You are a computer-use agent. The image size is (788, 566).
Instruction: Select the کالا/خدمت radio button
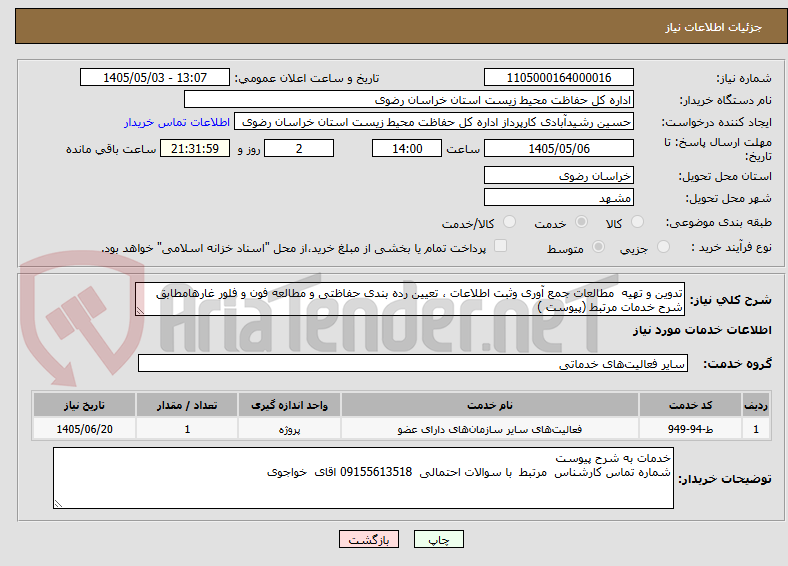click(x=510, y=222)
